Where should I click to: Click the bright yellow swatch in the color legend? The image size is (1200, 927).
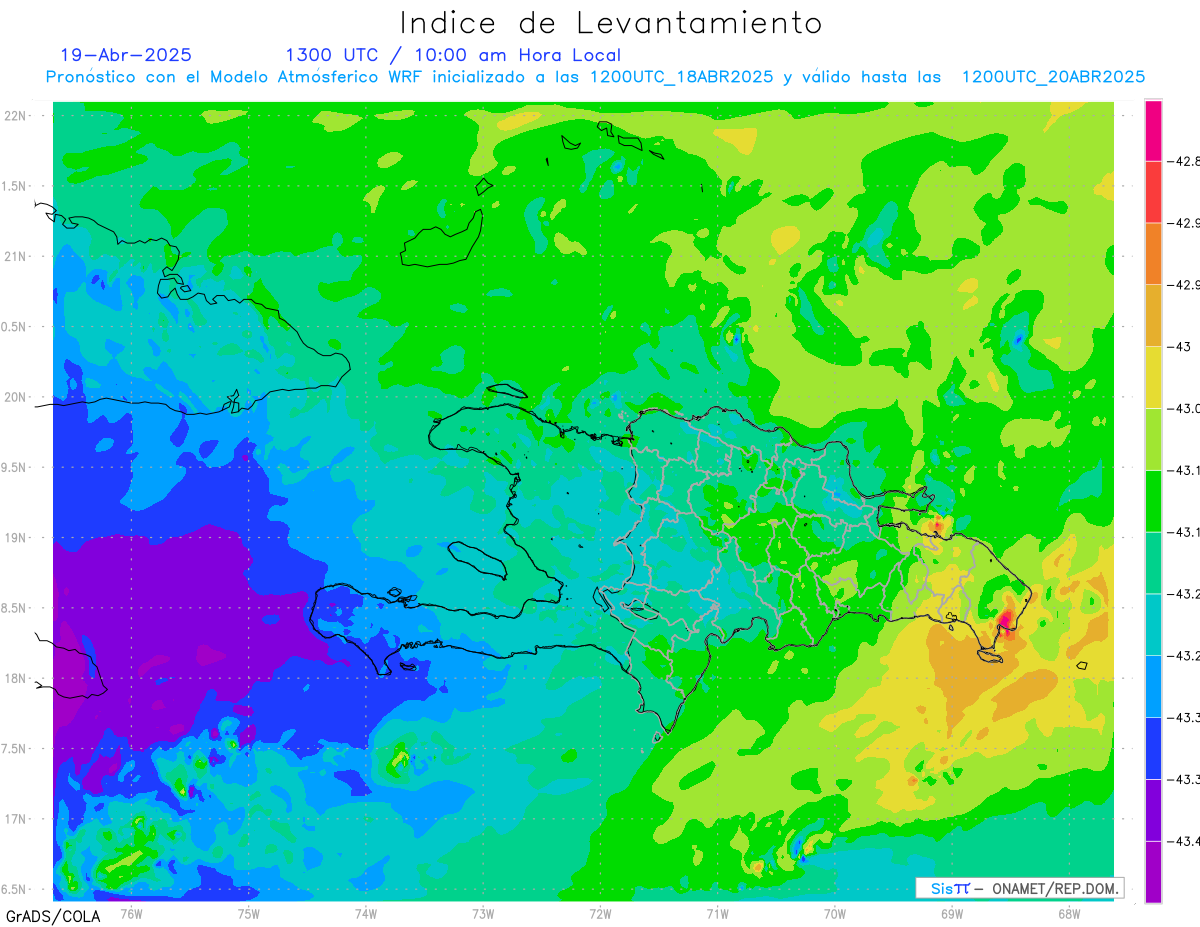pyautogui.click(x=1153, y=377)
